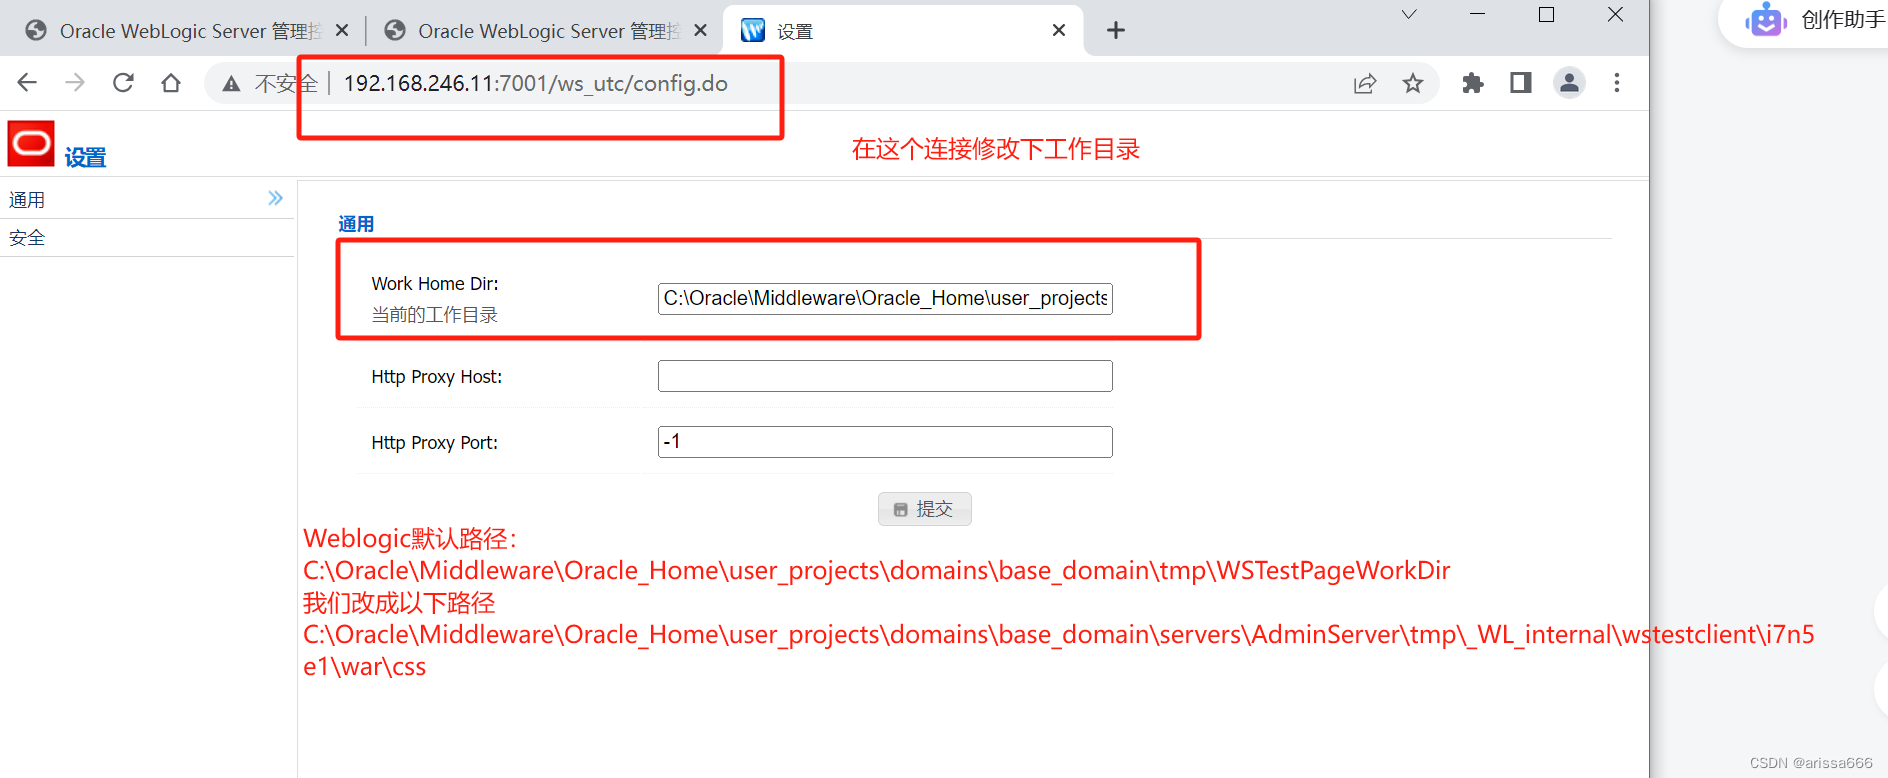Click the Http Proxy Host input field
The width and height of the screenshot is (1888, 778).
point(885,376)
